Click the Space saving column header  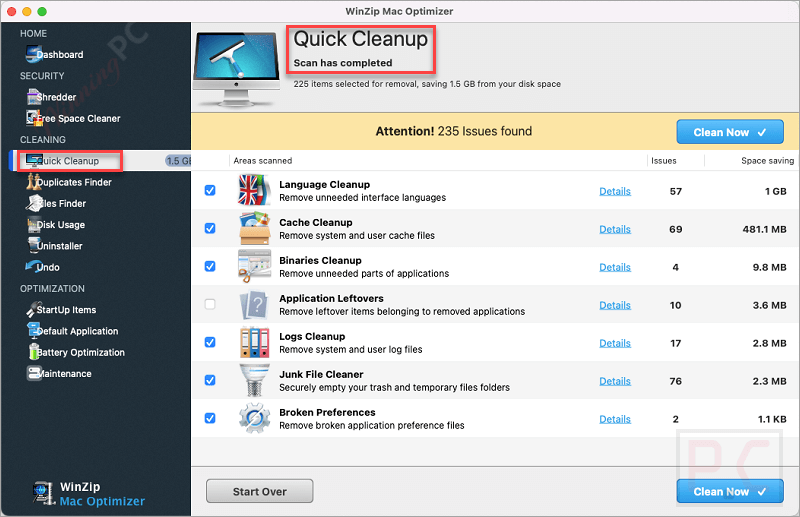(767, 160)
